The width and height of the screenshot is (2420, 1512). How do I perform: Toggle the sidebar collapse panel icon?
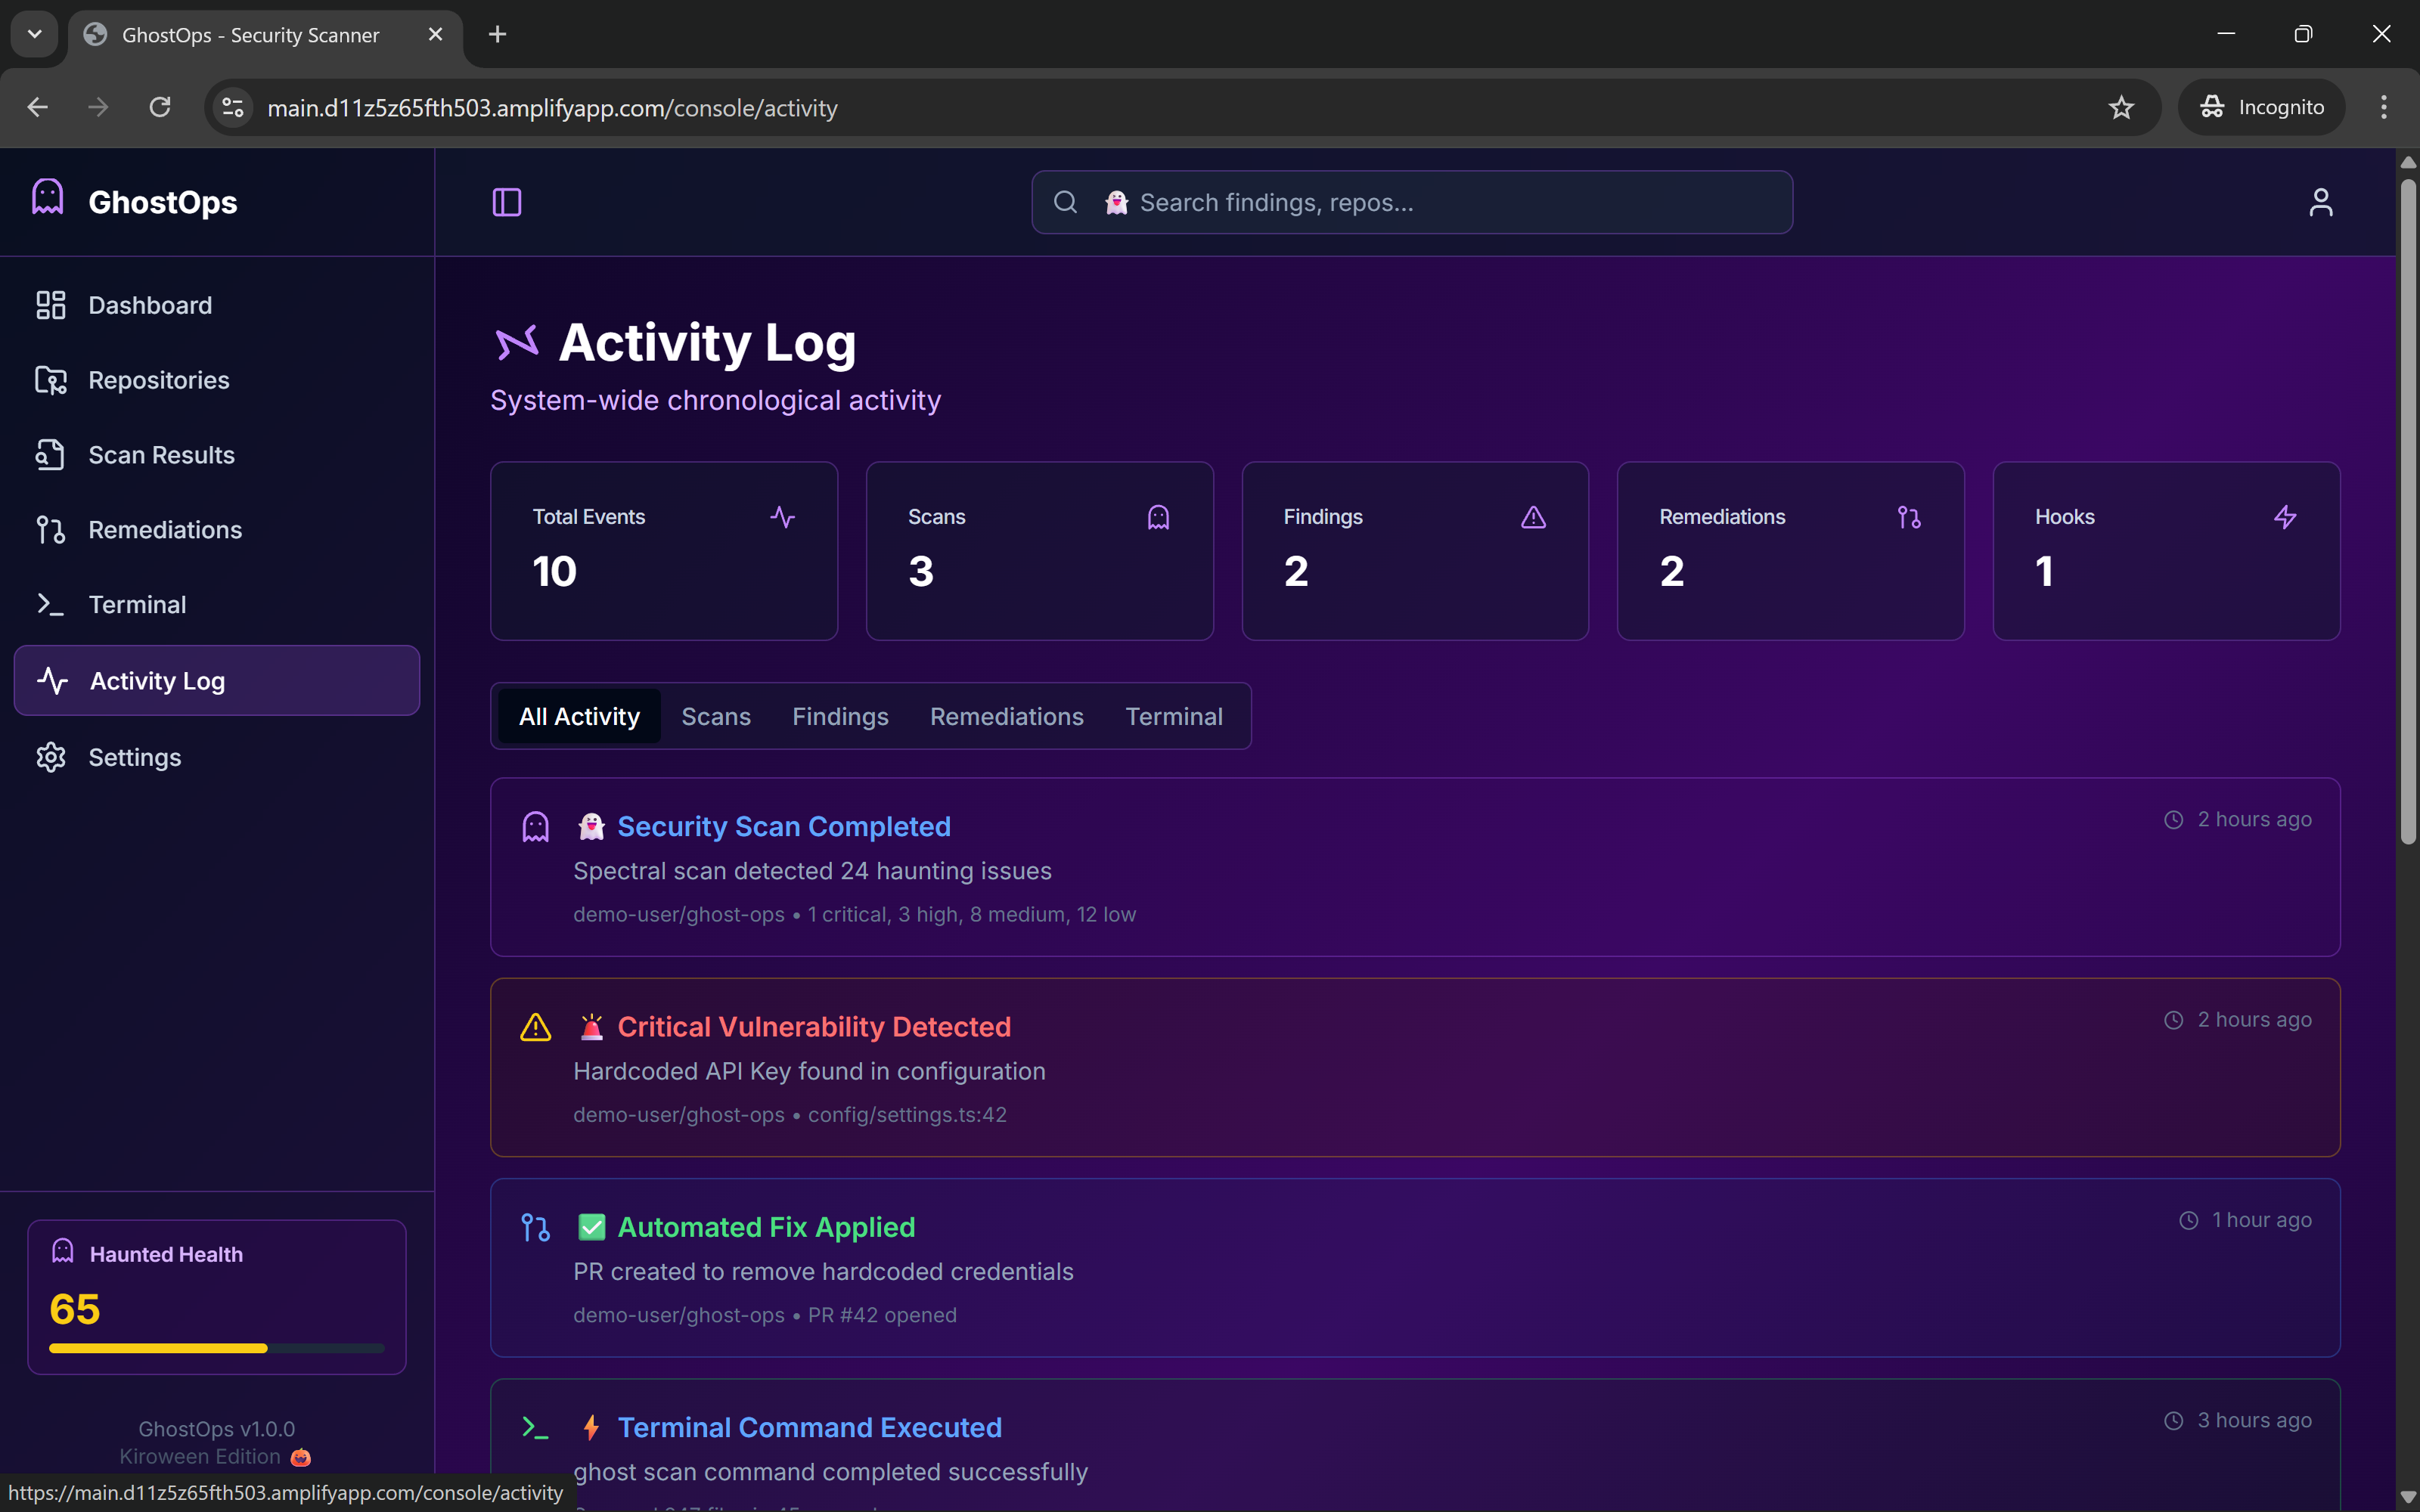pyautogui.click(x=507, y=202)
